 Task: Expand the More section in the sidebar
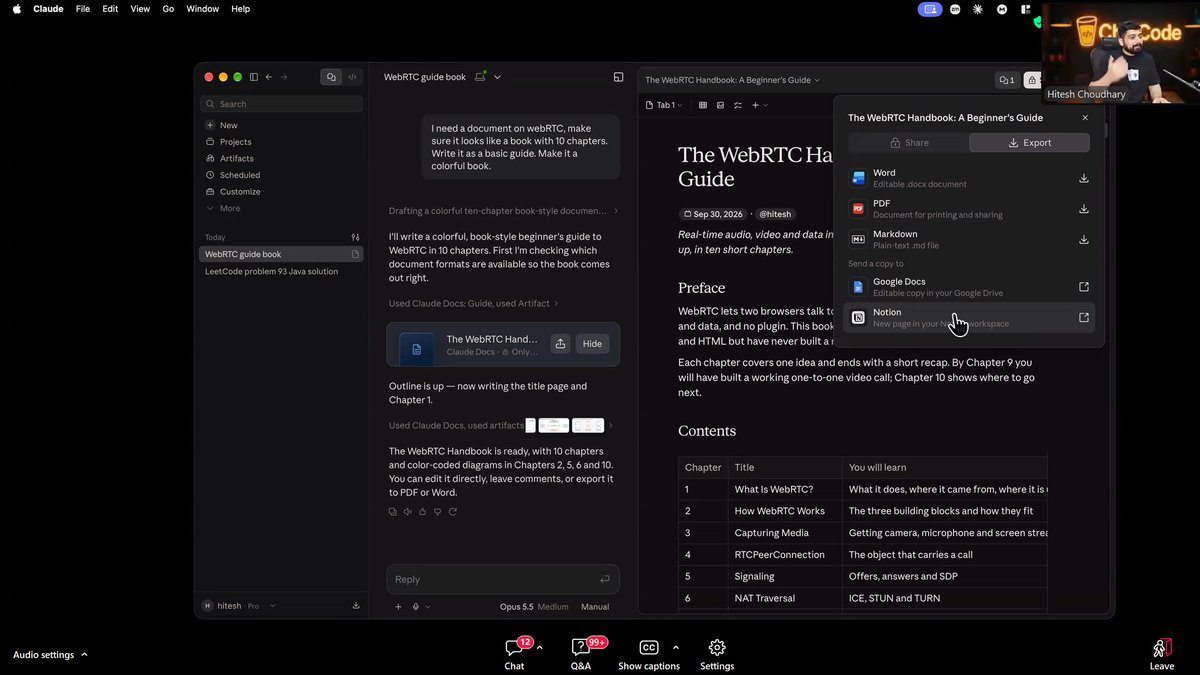[222, 208]
